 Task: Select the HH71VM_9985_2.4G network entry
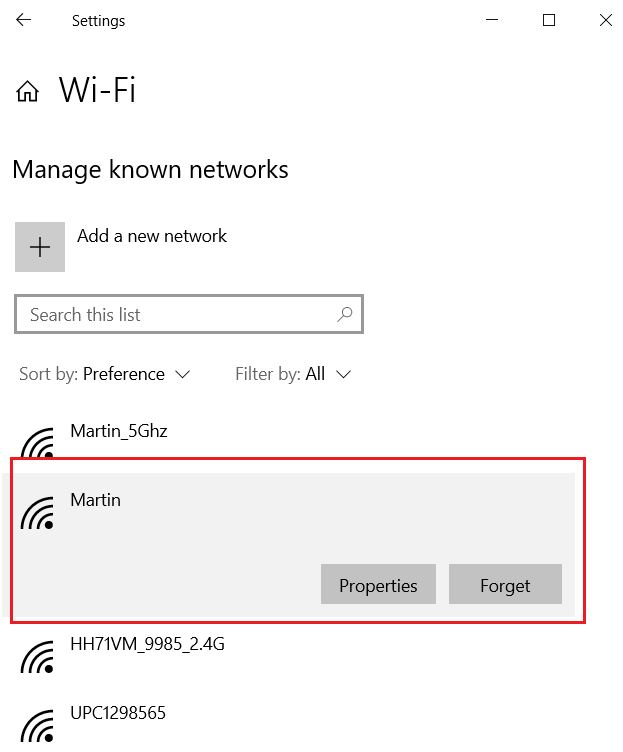(x=288, y=654)
